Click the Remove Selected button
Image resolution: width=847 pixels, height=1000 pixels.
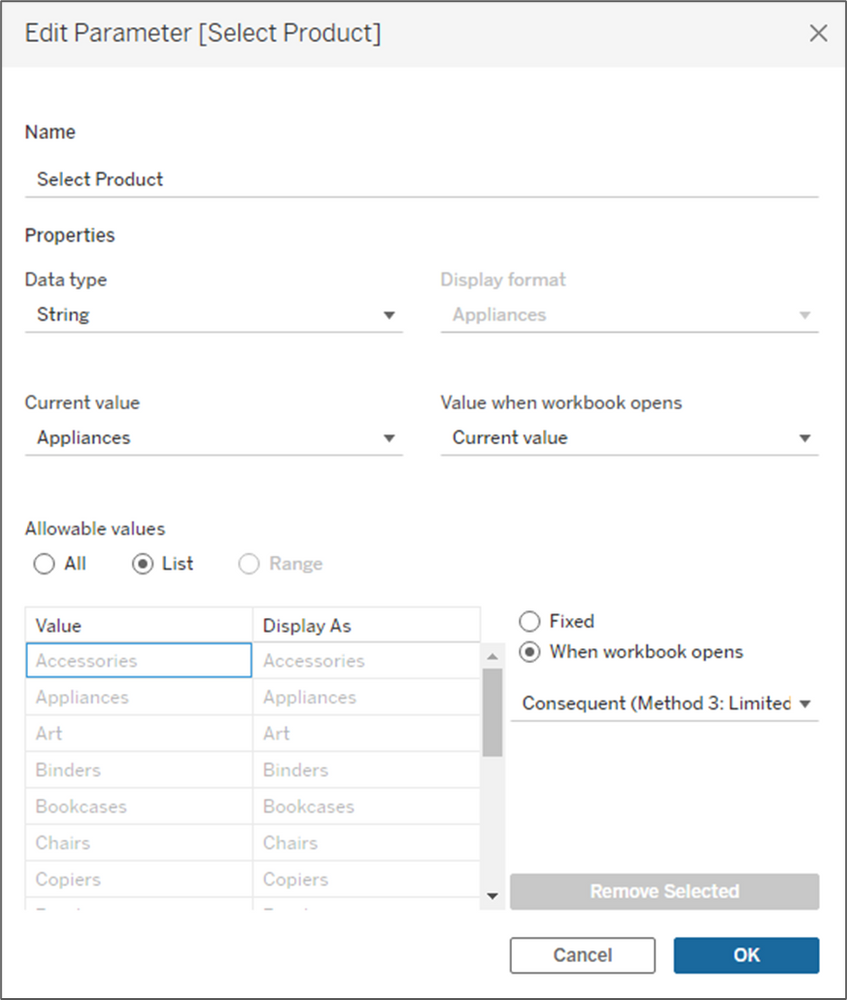point(665,891)
